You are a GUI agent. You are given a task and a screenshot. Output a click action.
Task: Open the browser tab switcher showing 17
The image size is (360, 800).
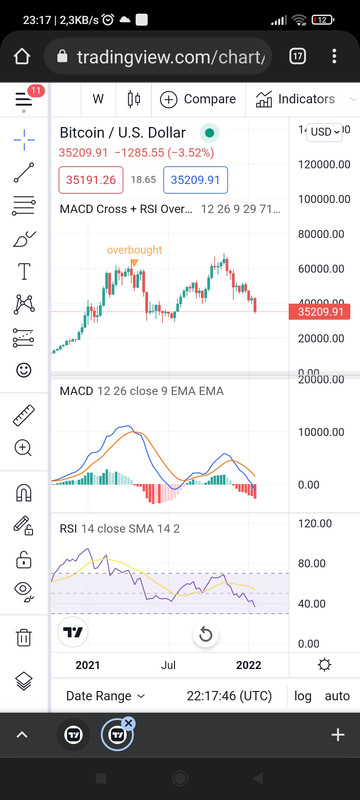pos(298,57)
